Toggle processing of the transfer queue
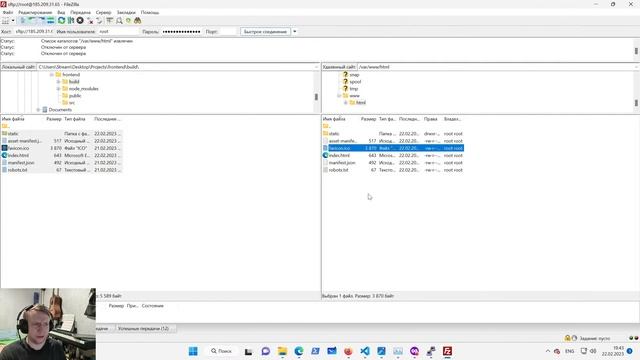 (71, 20)
